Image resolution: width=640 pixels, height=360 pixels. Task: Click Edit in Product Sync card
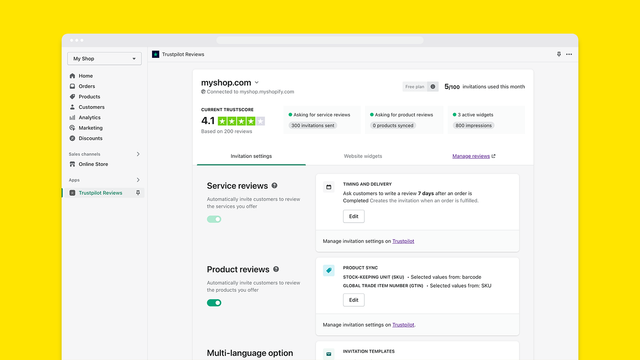pyautogui.click(x=353, y=300)
